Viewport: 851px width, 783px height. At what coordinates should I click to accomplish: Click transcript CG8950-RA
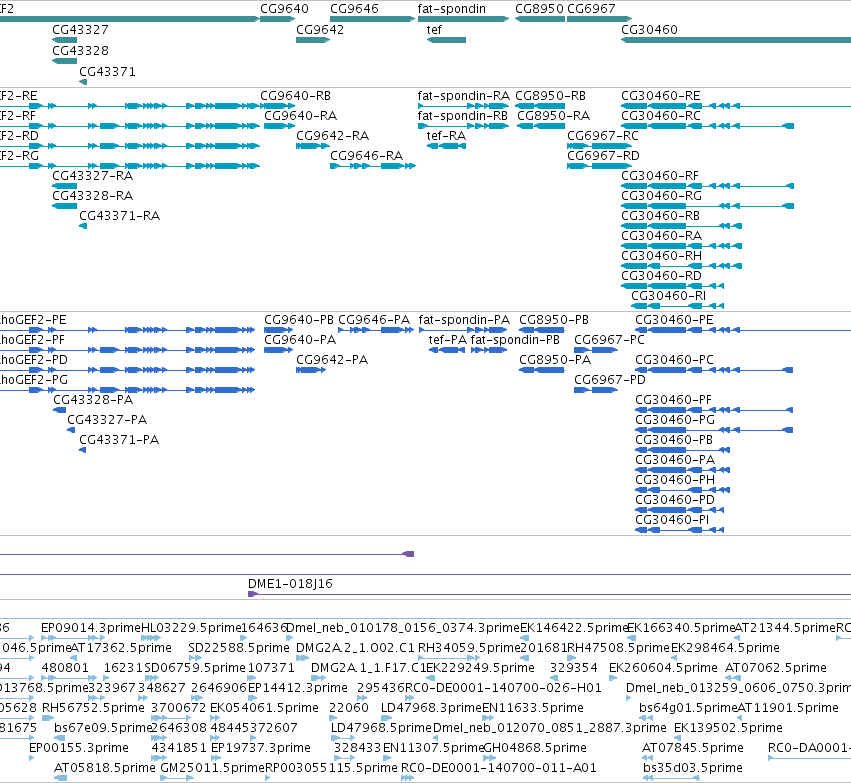click(x=554, y=116)
